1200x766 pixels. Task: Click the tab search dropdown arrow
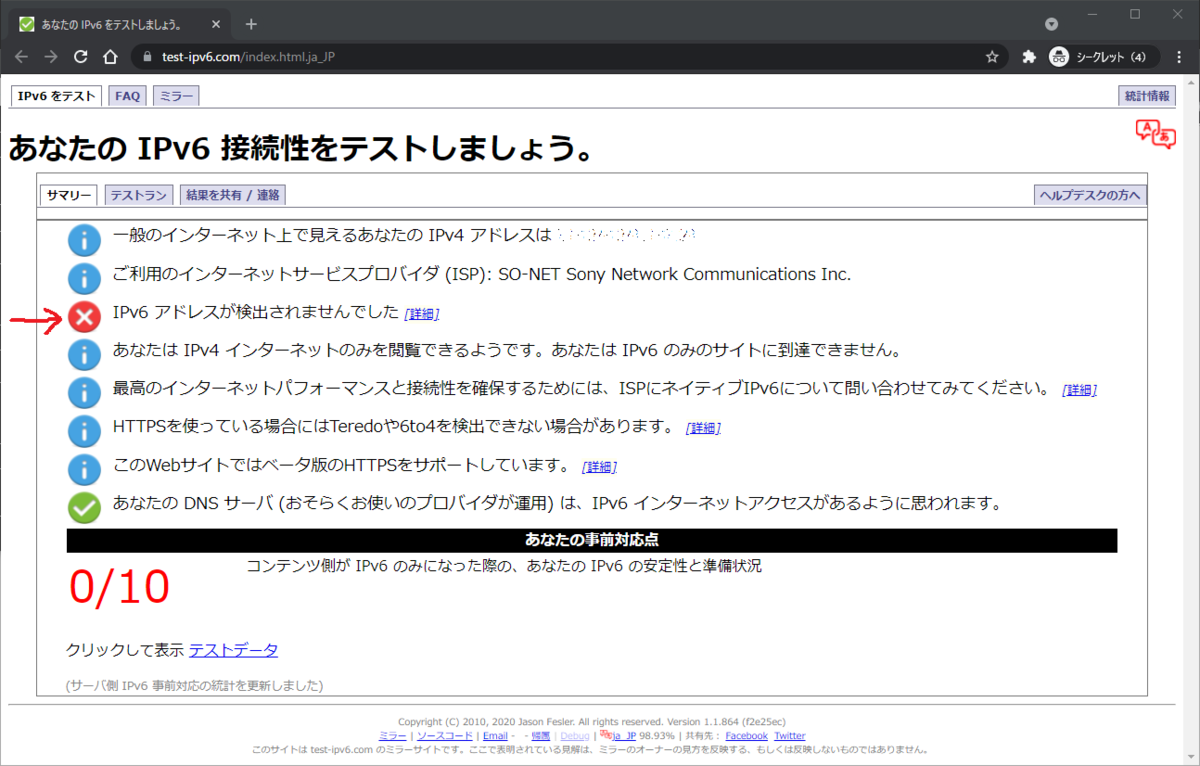tap(1051, 23)
